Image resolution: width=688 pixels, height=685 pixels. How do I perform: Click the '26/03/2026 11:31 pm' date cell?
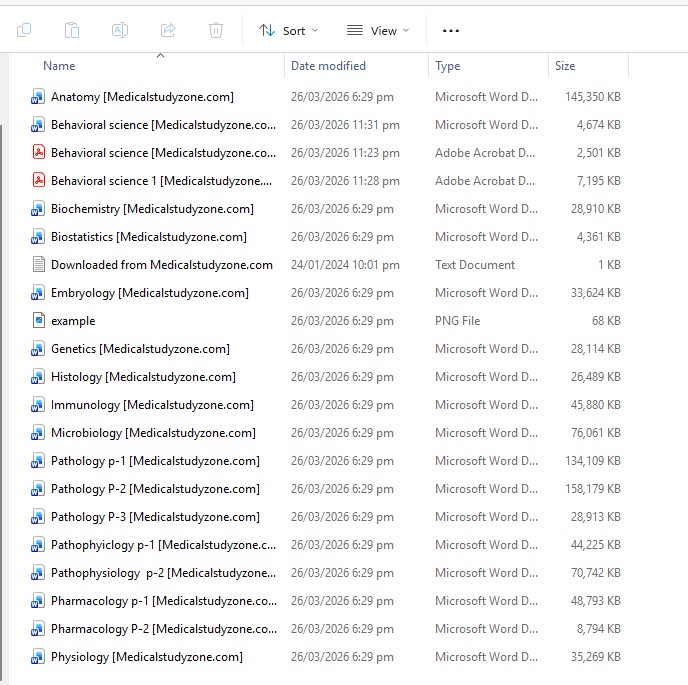345,125
